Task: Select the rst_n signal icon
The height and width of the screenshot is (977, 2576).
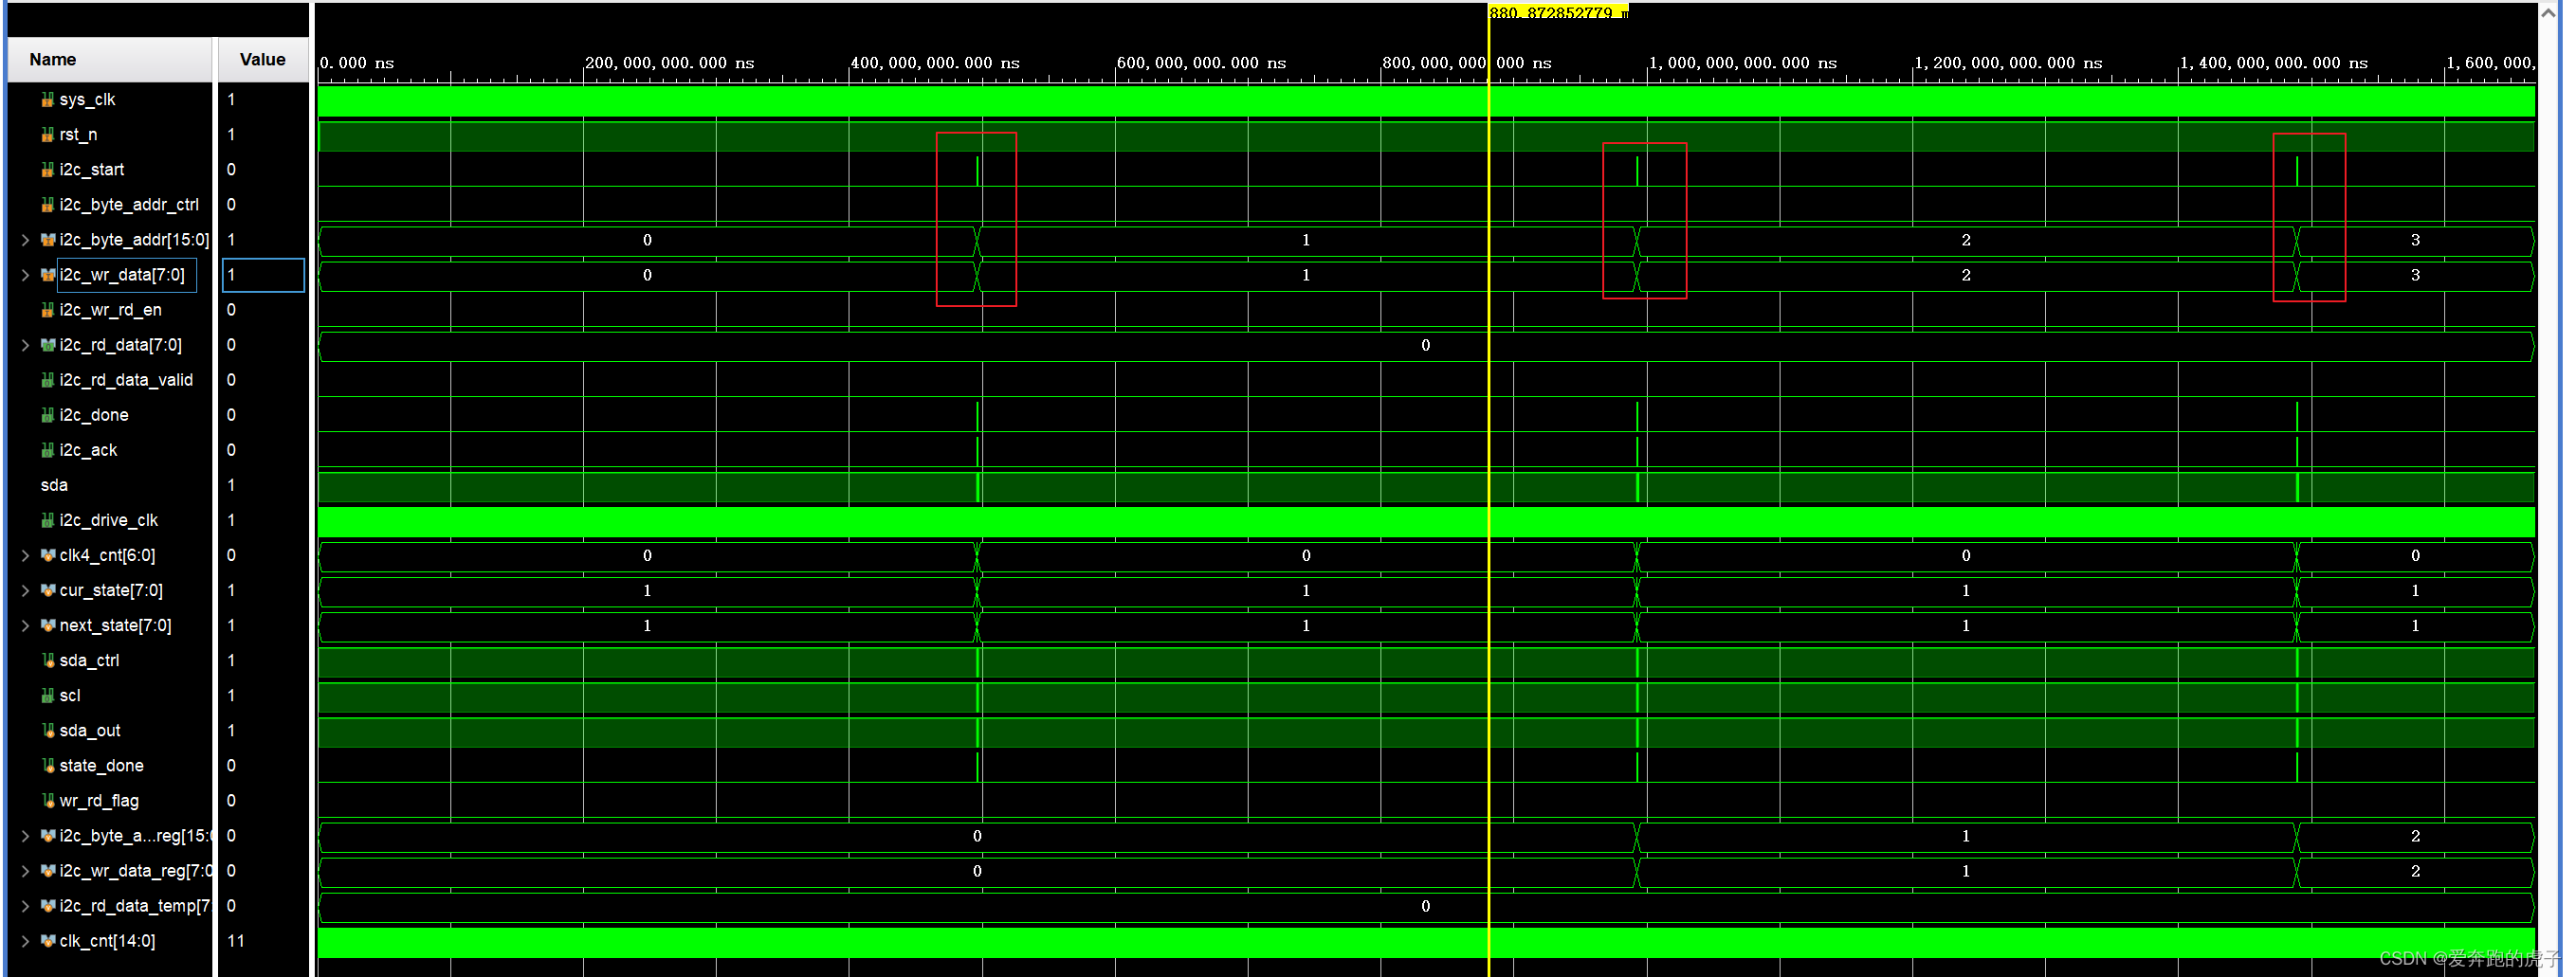Action: point(47,135)
